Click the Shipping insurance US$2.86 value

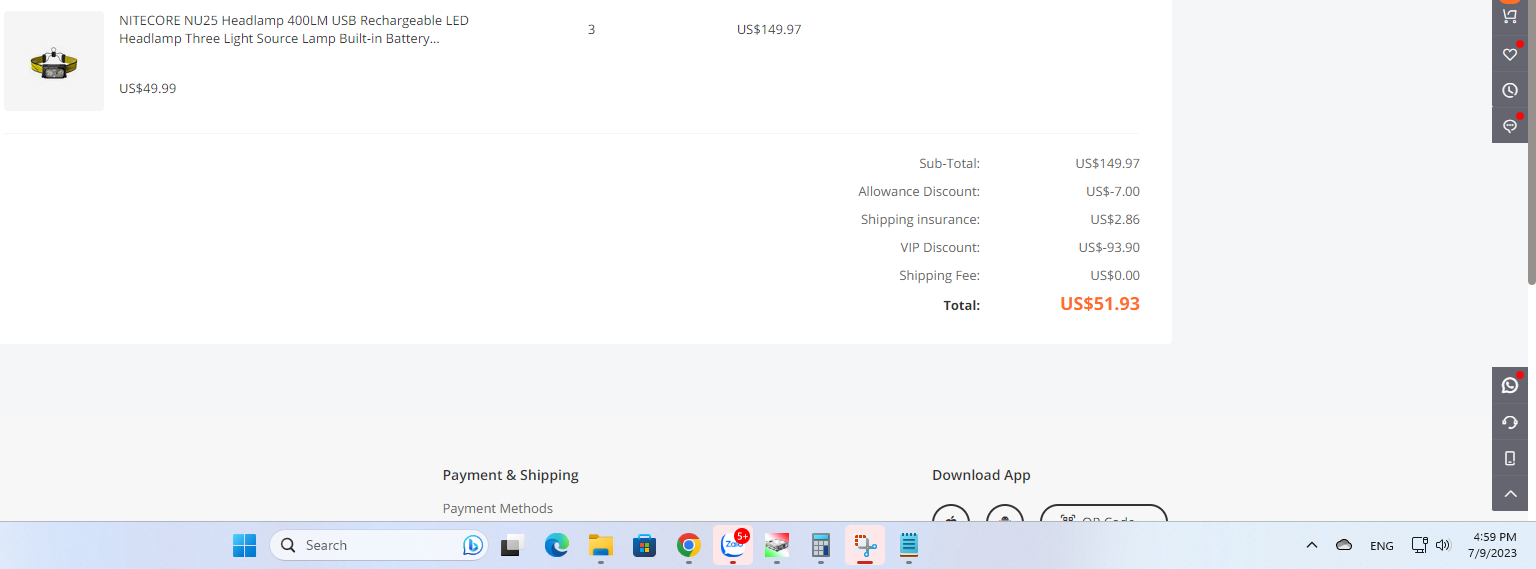coord(1115,219)
